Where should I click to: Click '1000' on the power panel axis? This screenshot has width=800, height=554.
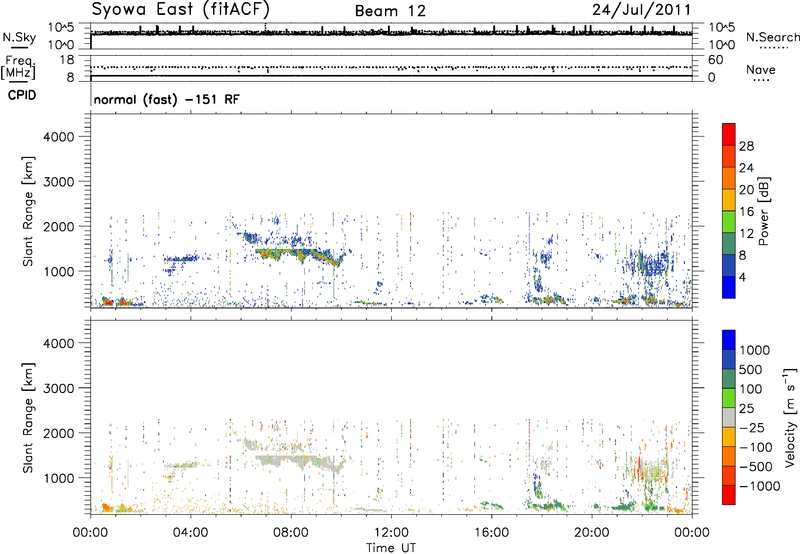click(59, 271)
